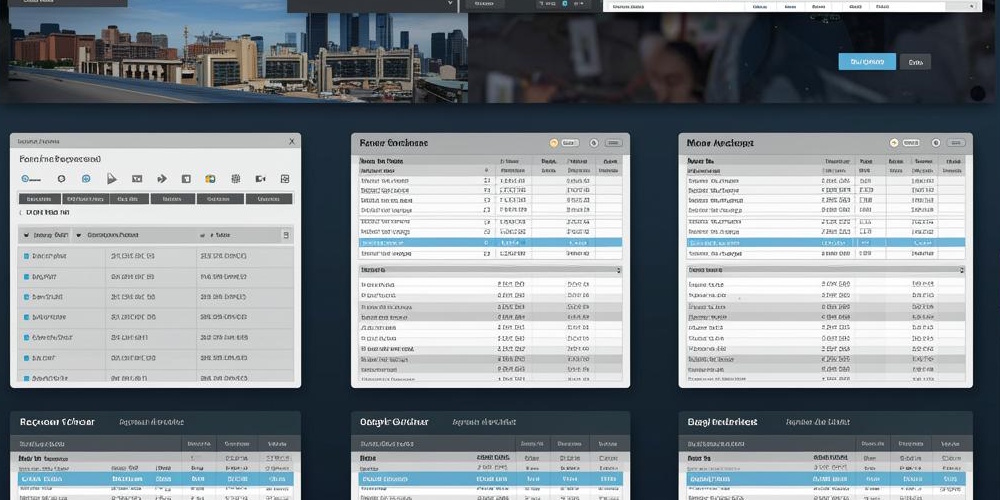Click the gray button beside the blue banner button
Screen dimensions: 1000x500
[x=914, y=62]
